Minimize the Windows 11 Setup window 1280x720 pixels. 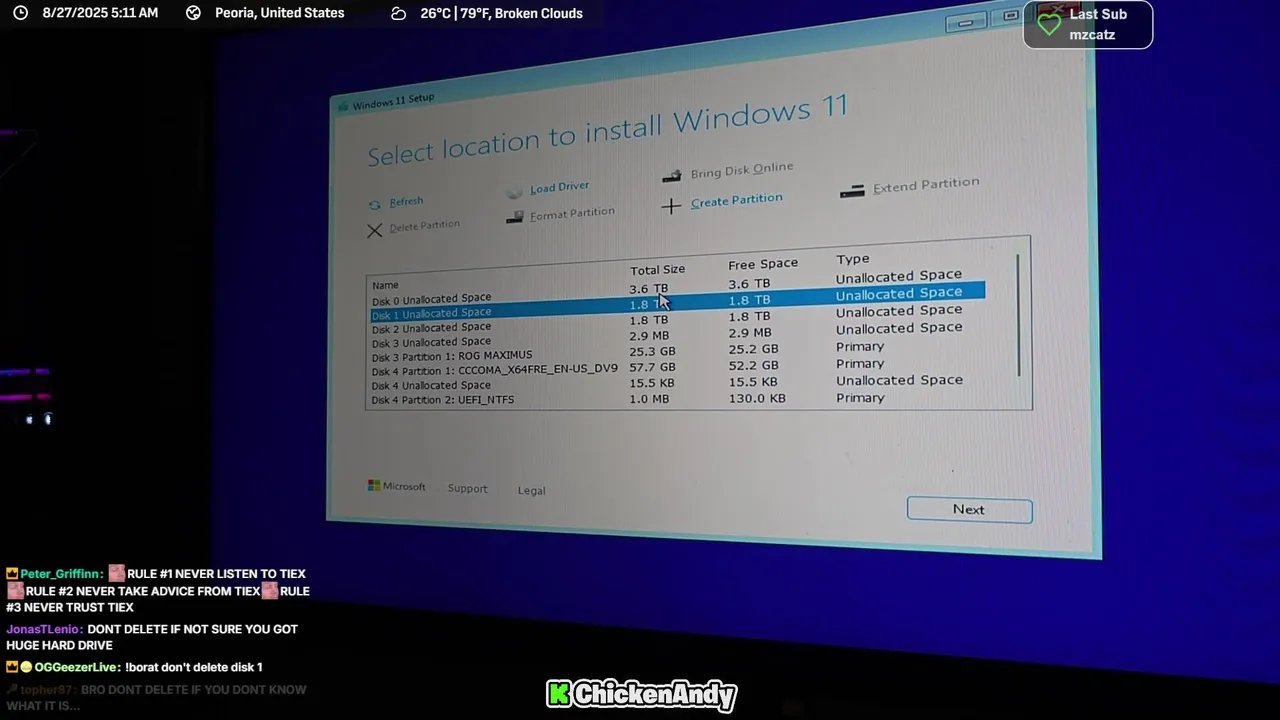[x=965, y=22]
